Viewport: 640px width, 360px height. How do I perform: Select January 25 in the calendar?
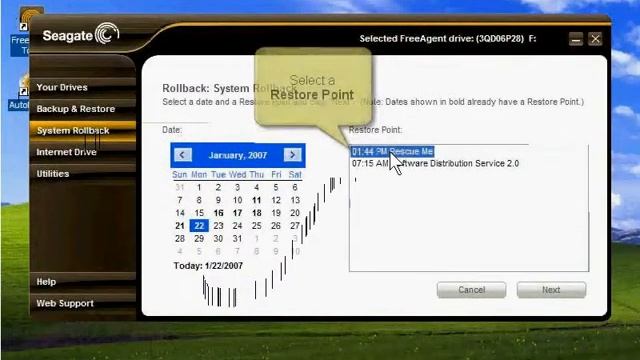(257, 226)
